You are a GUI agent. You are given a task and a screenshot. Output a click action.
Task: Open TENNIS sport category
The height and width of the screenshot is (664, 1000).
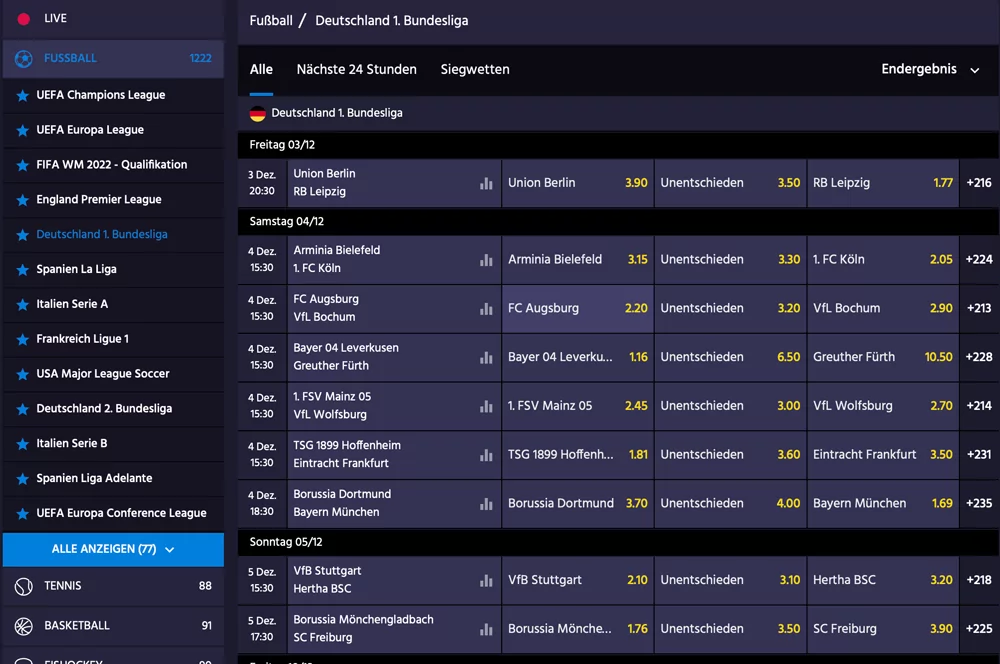113,586
